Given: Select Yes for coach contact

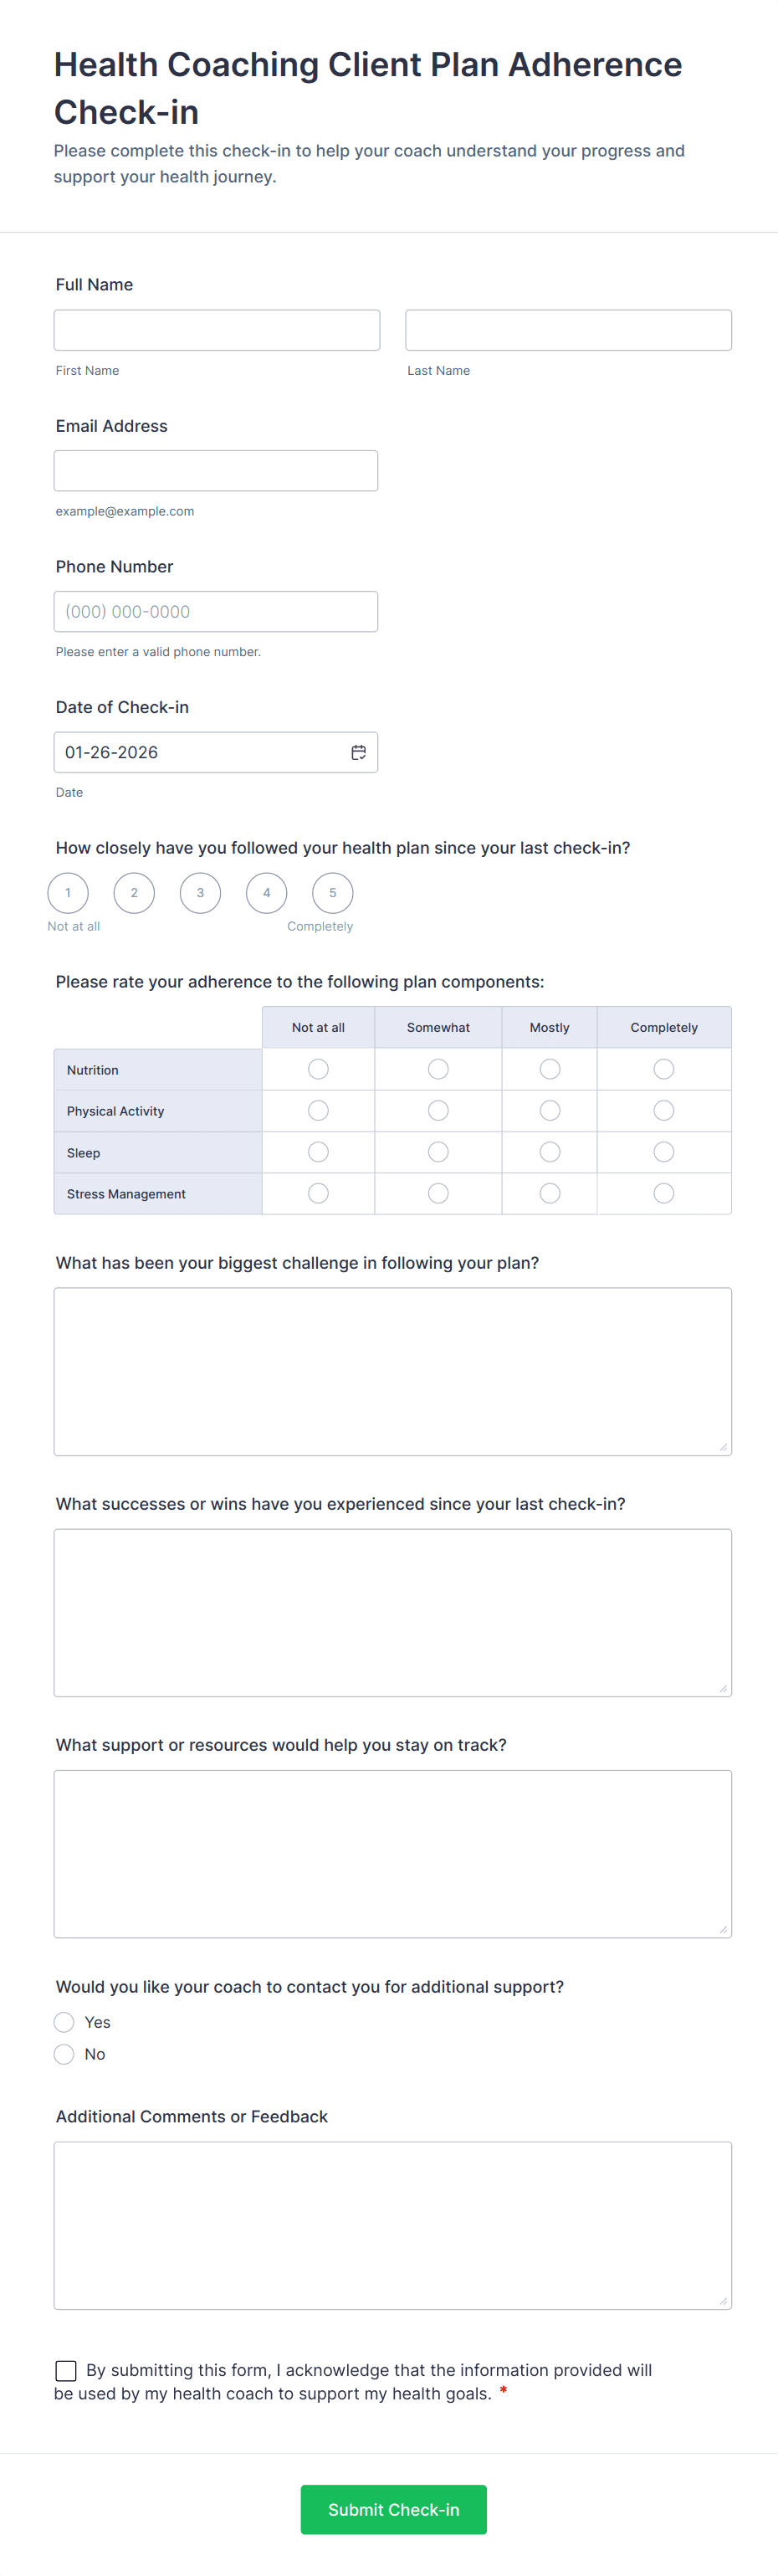Looking at the screenshot, I should pos(64,2022).
